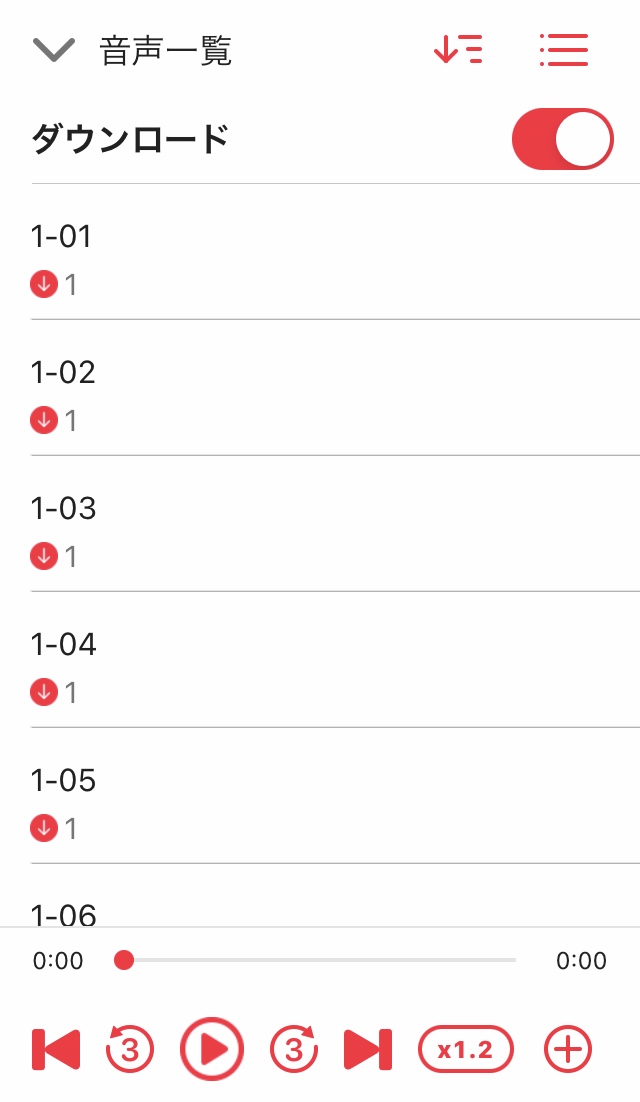Click the playback progress slider knob
This screenshot has height=1102, width=640.
[x=124, y=960]
